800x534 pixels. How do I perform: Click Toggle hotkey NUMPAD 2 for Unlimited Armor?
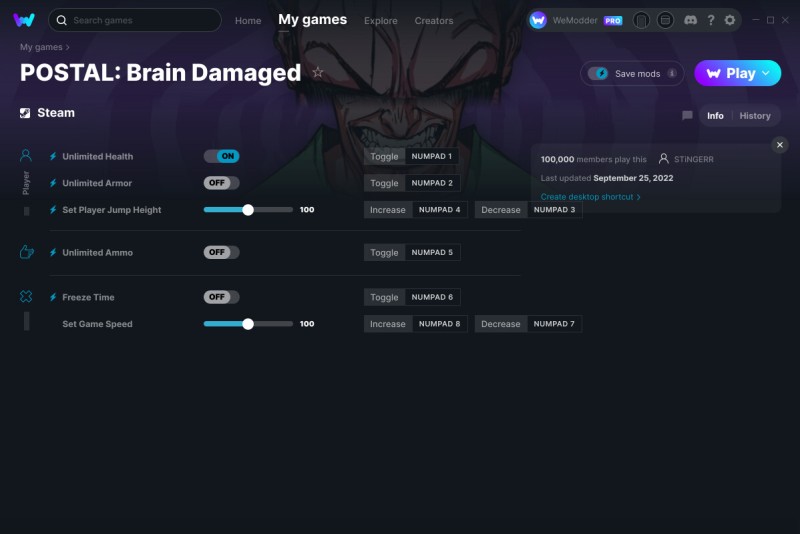pyautogui.click(x=412, y=183)
